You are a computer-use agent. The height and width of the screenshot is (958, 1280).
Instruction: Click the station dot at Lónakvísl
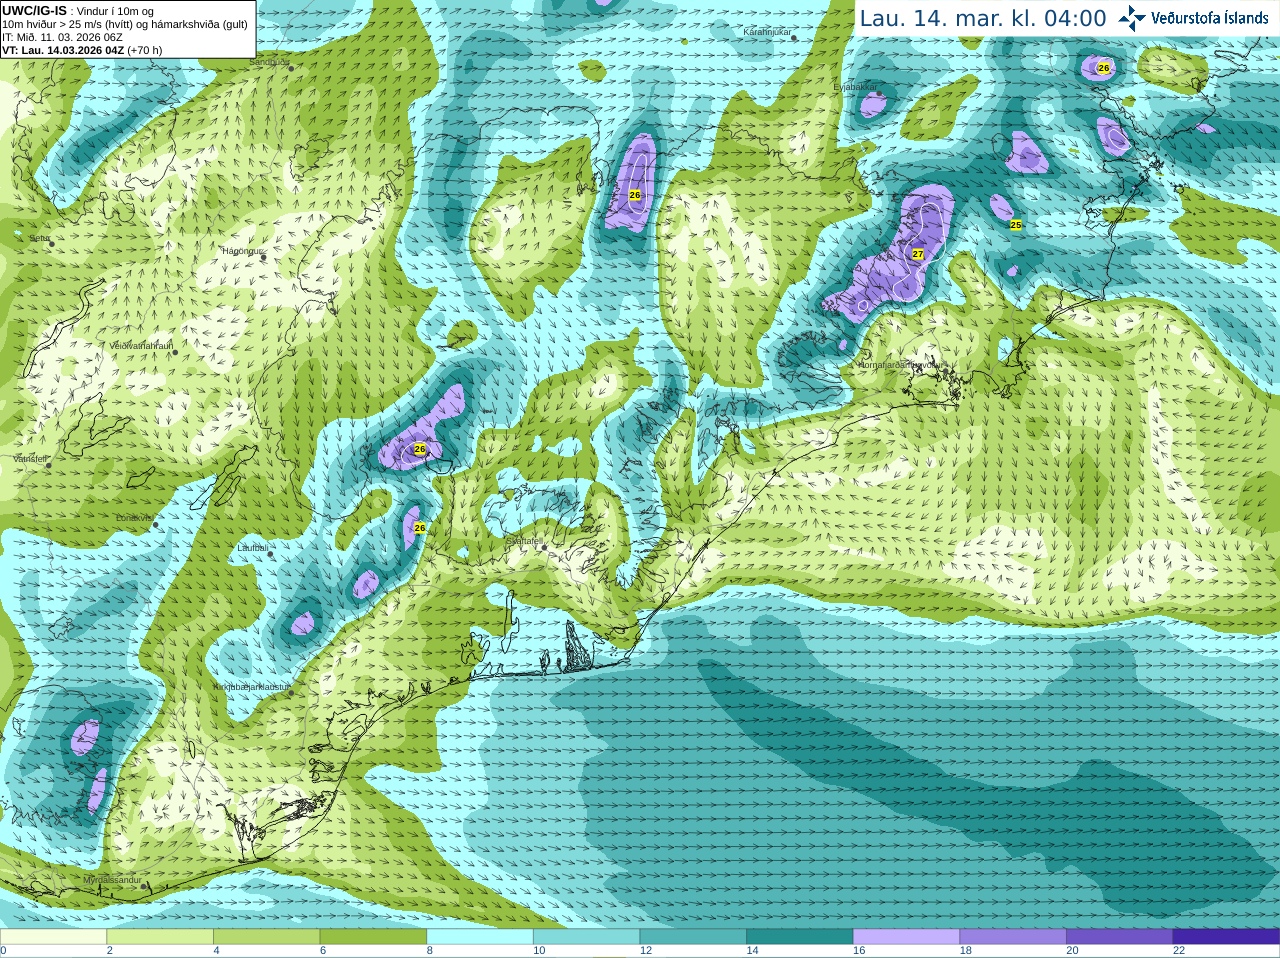point(155,524)
